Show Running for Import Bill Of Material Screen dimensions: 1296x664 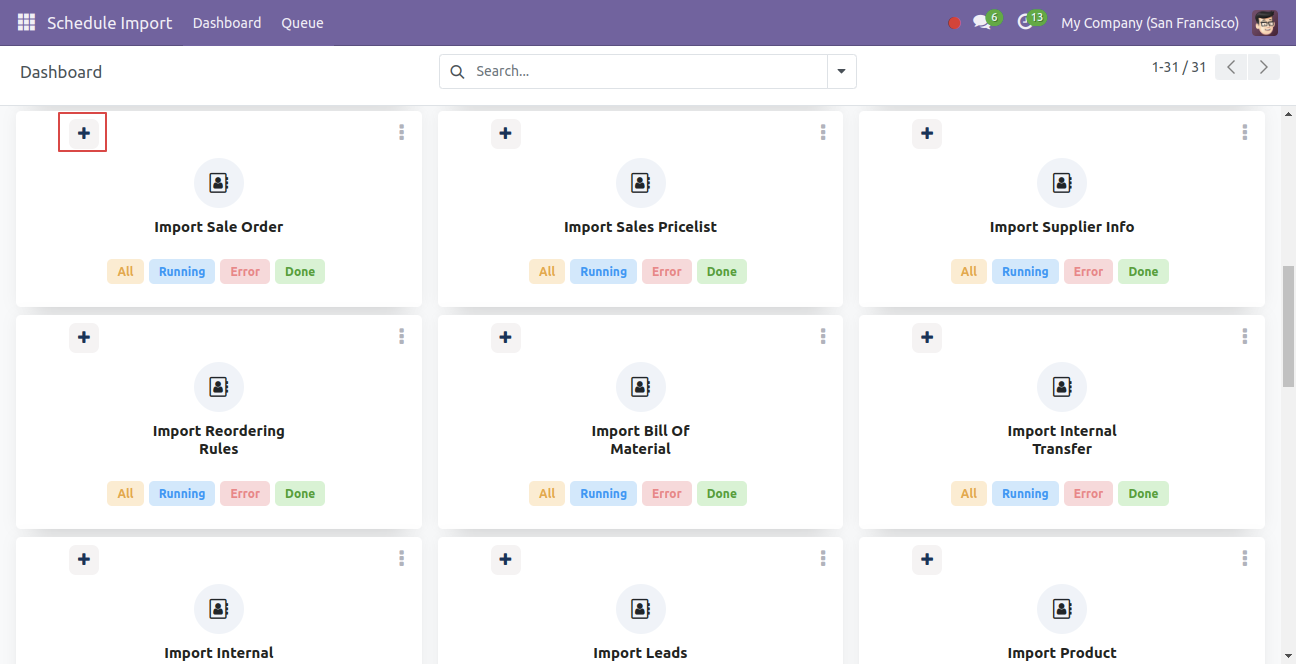(604, 493)
